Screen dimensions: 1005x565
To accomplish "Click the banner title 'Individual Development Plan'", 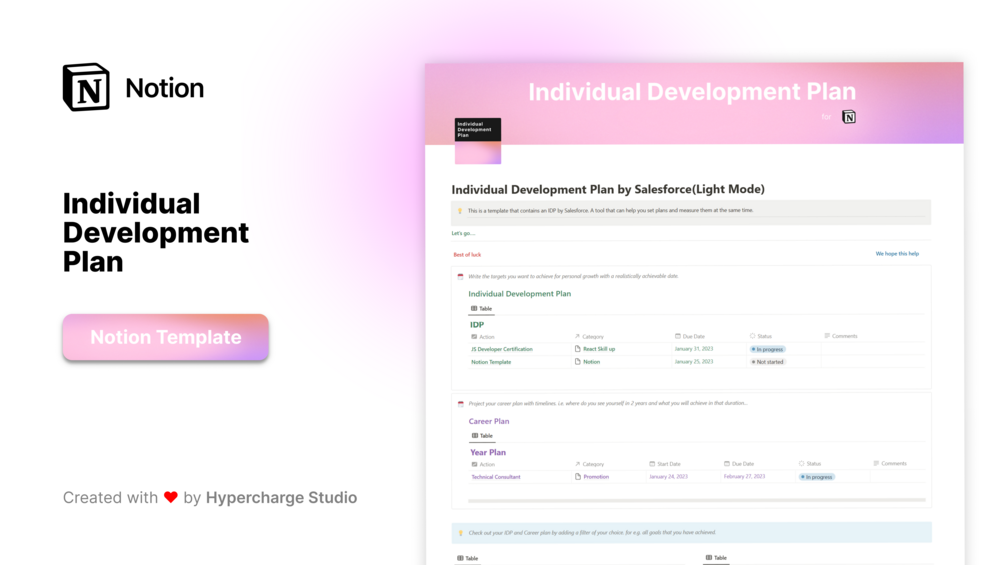I will point(692,92).
